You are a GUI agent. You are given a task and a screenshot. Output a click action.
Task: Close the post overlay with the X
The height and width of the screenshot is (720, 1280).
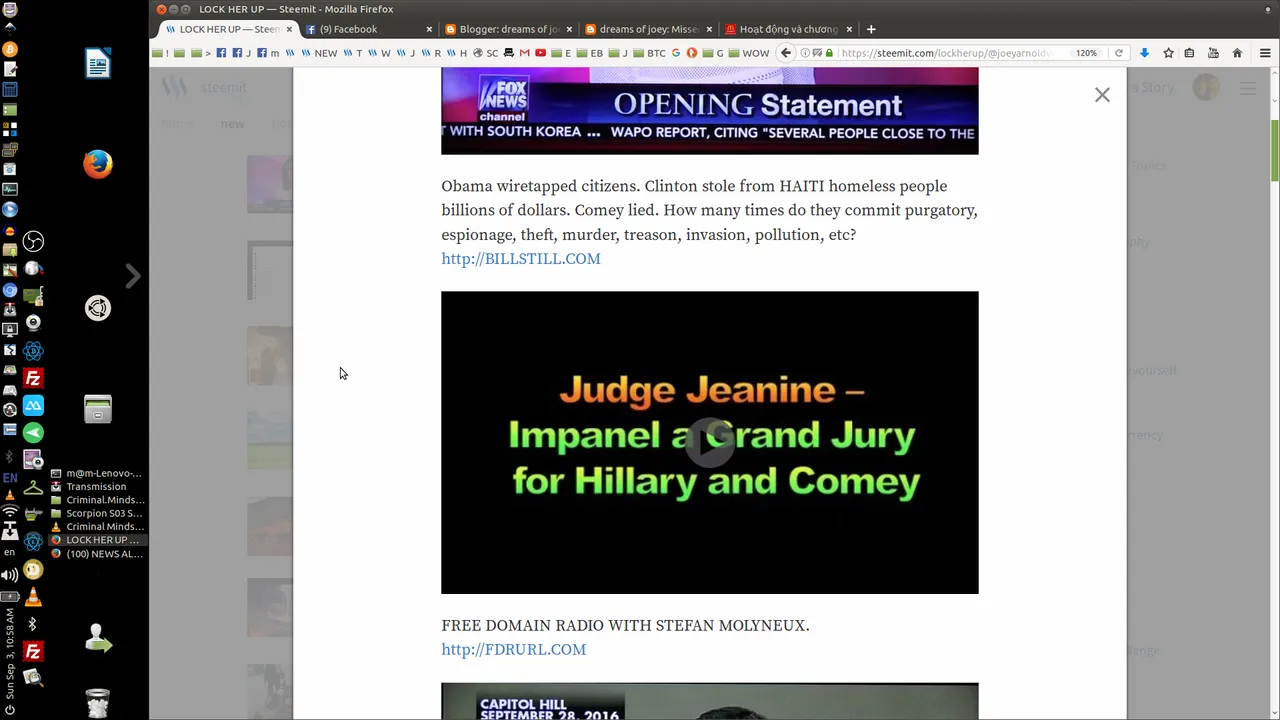[x=1102, y=95]
